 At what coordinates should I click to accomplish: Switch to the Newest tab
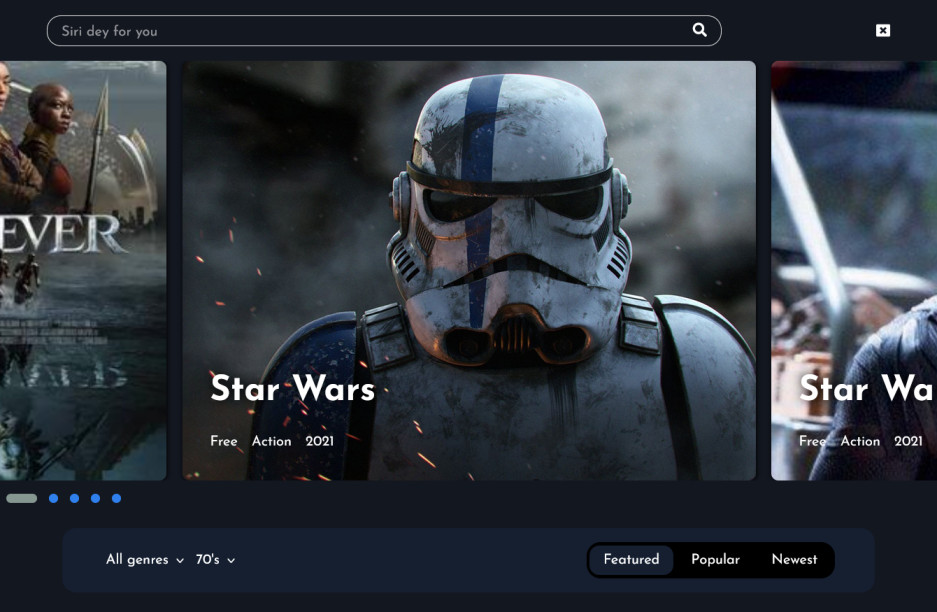pos(794,559)
